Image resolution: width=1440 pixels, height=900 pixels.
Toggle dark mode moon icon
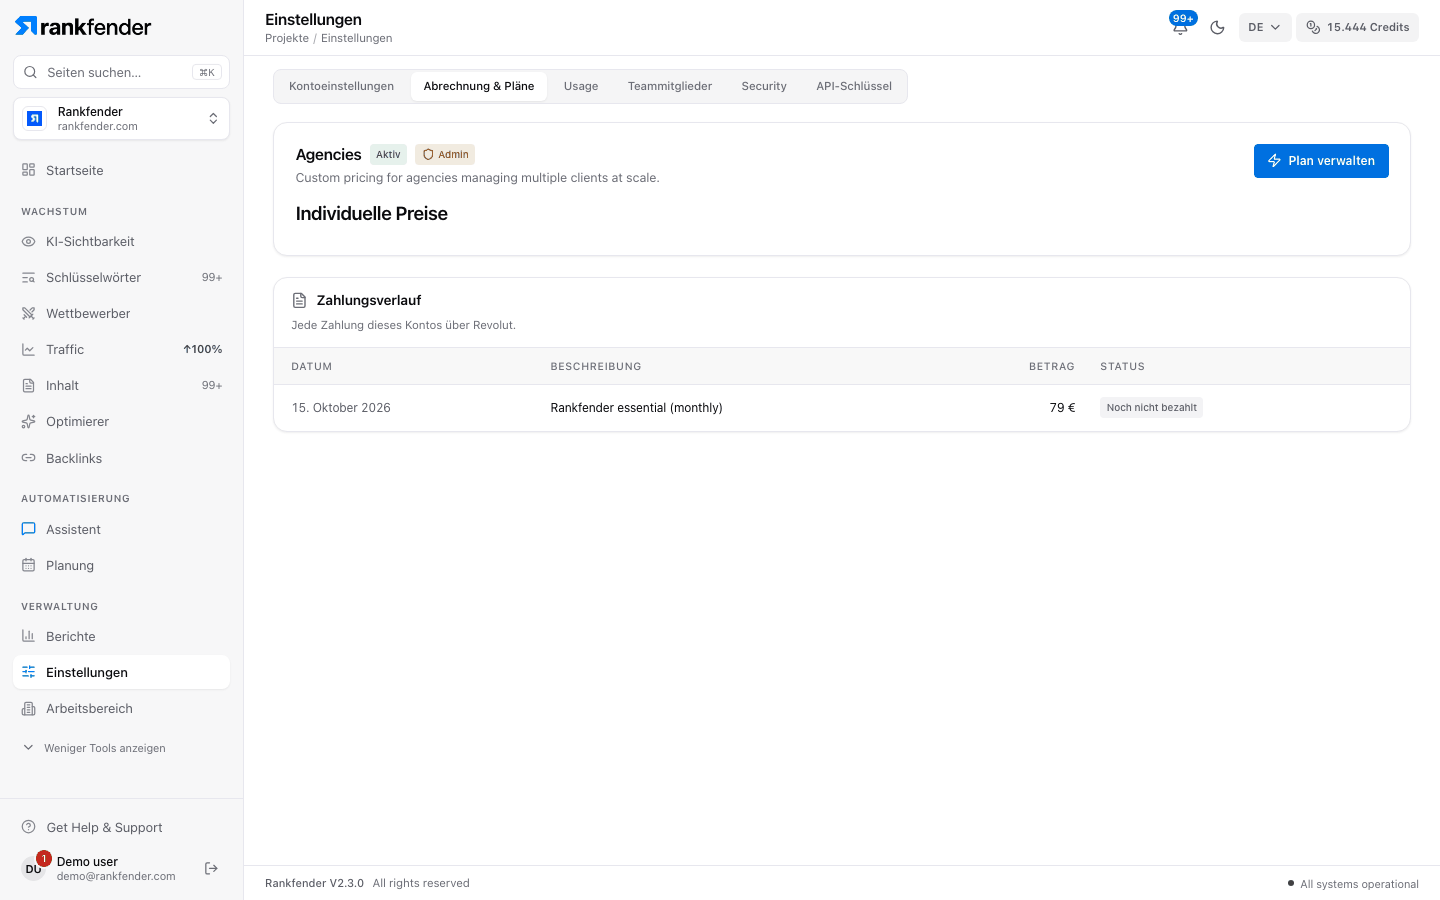[1217, 27]
